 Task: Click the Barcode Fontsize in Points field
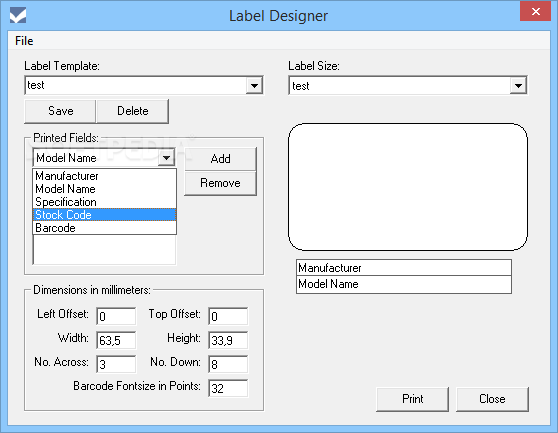(x=228, y=388)
